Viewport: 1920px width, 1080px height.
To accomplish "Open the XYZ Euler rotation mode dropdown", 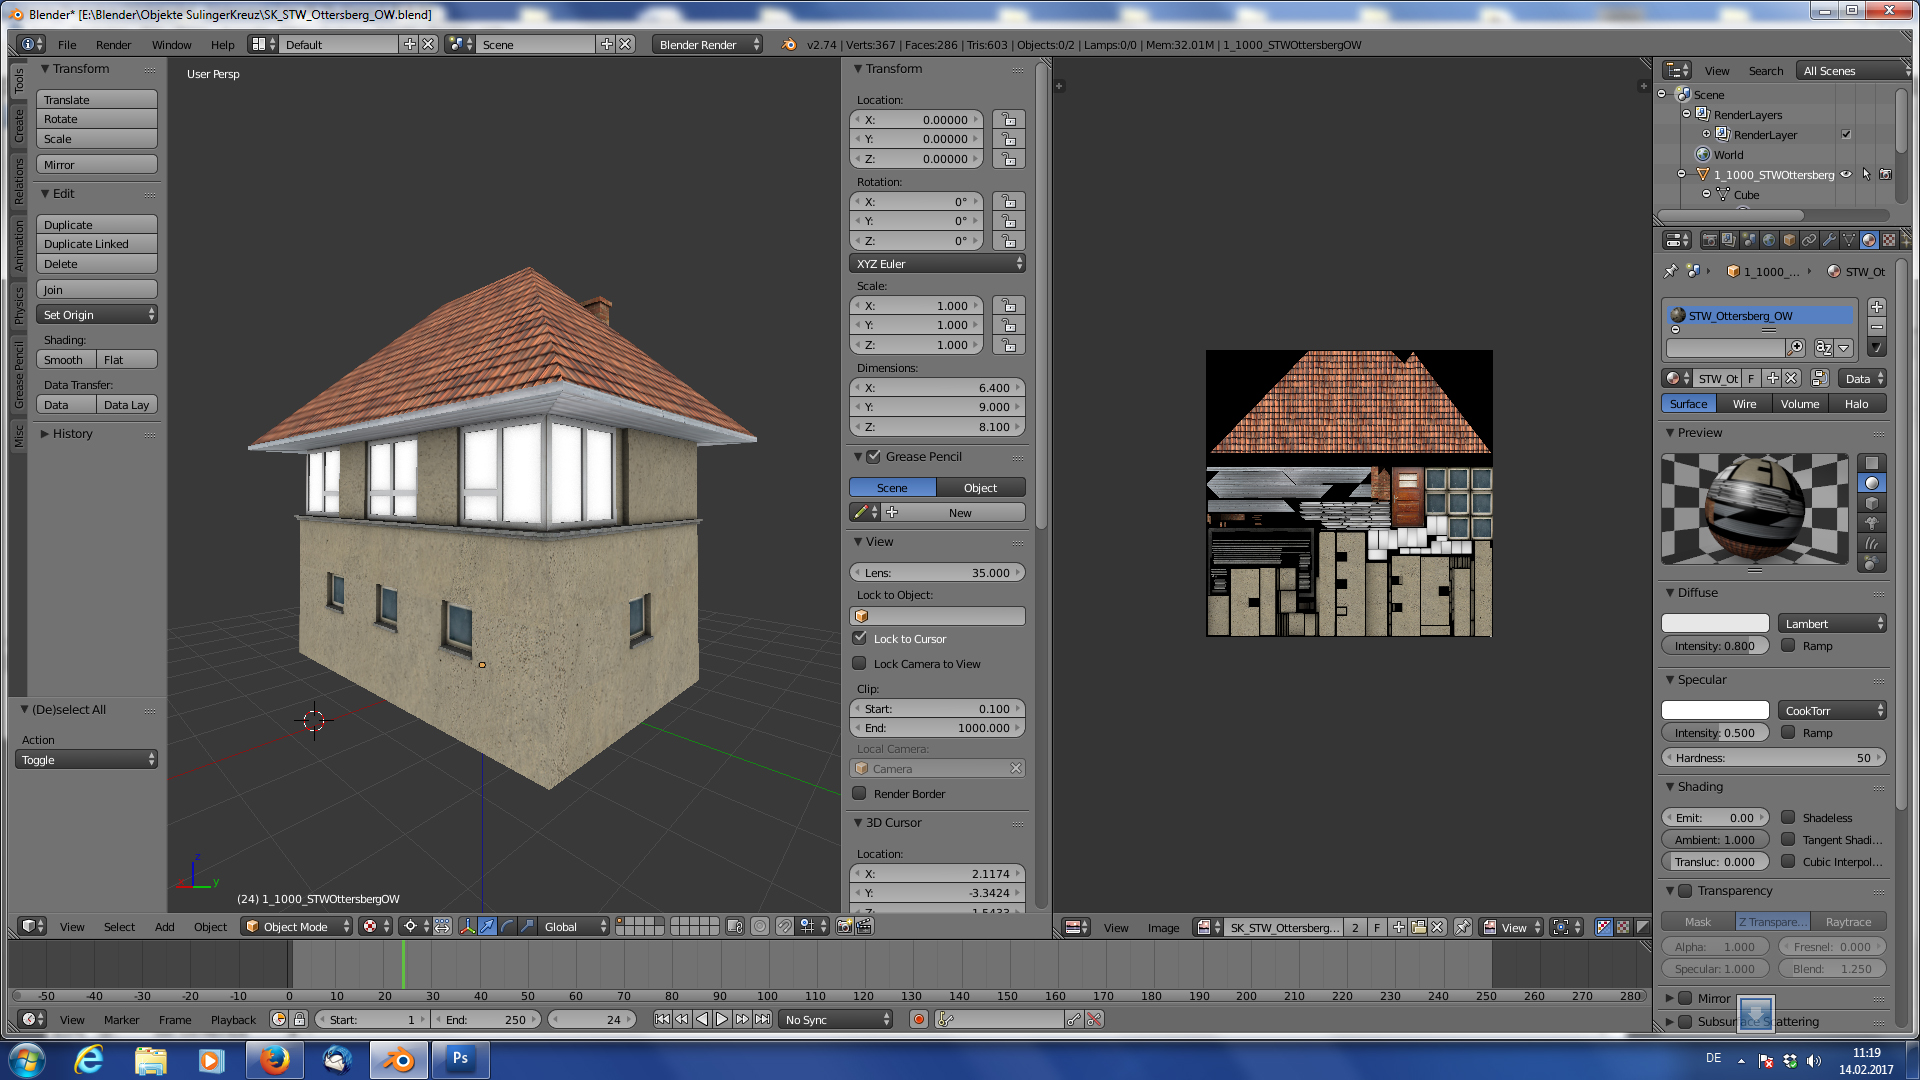I will [x=937, y=264].
